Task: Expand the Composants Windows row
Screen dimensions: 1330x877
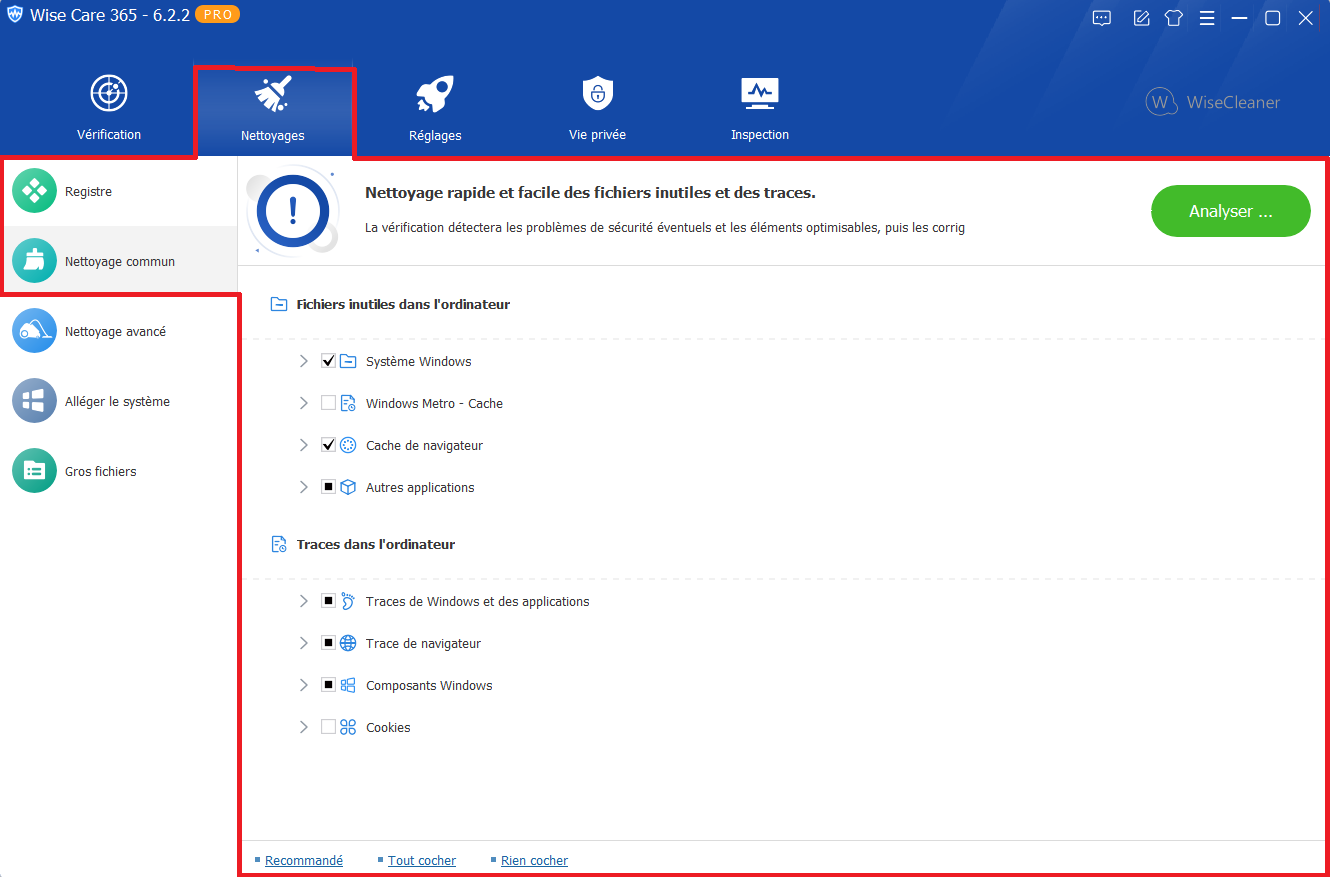Action: pos(304,685)
